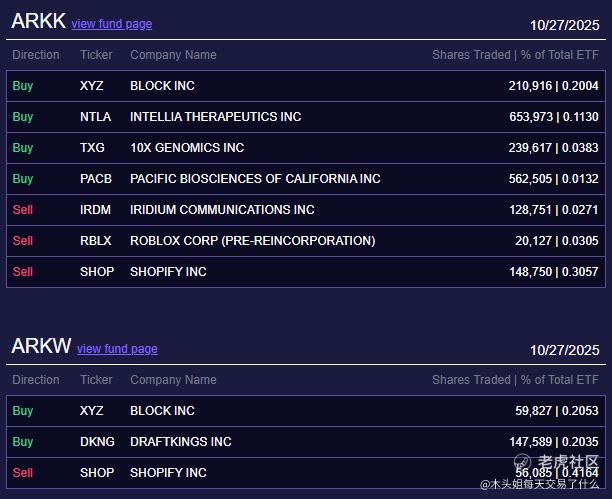Open the ARKW view fund page link

click(117, 349)
